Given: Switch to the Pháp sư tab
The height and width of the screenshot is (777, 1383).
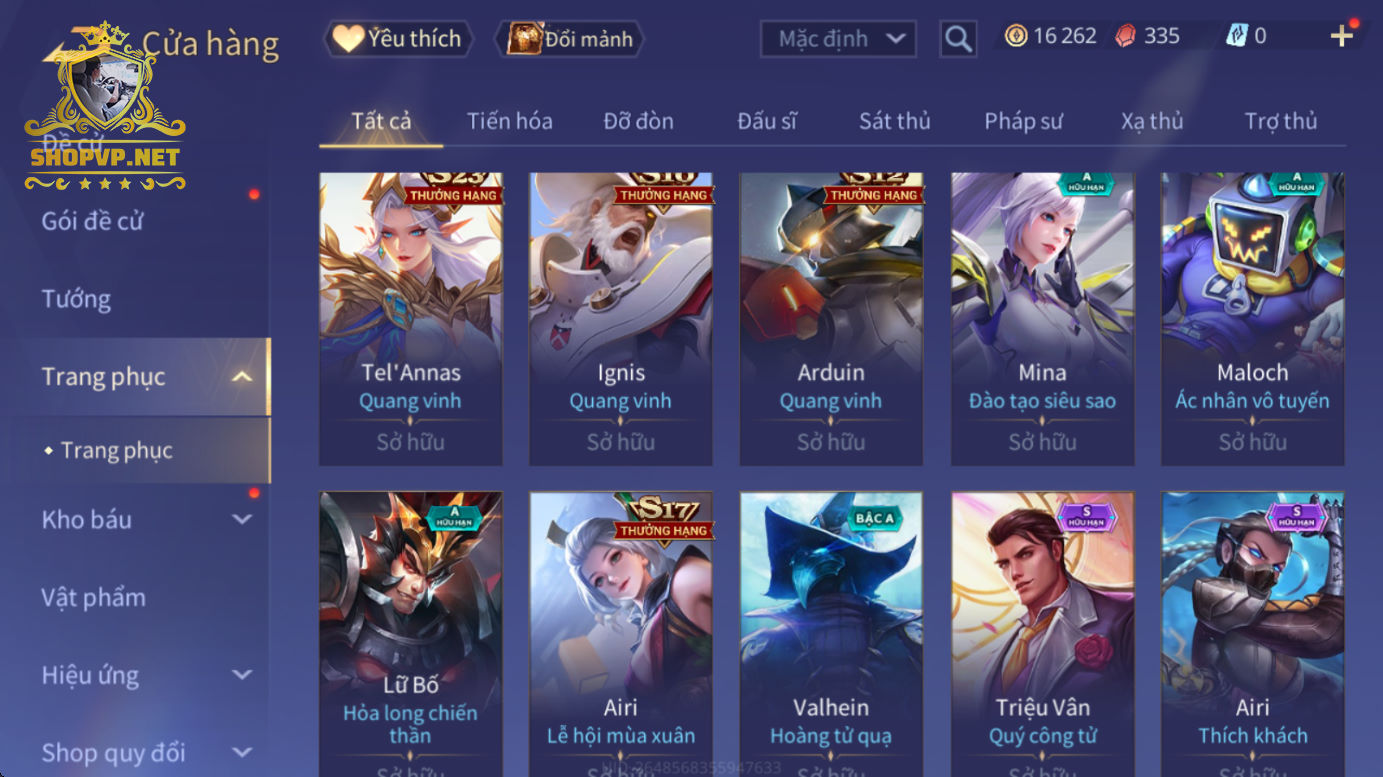Looking at the screenshot, I should click(x=1023, y=121).
